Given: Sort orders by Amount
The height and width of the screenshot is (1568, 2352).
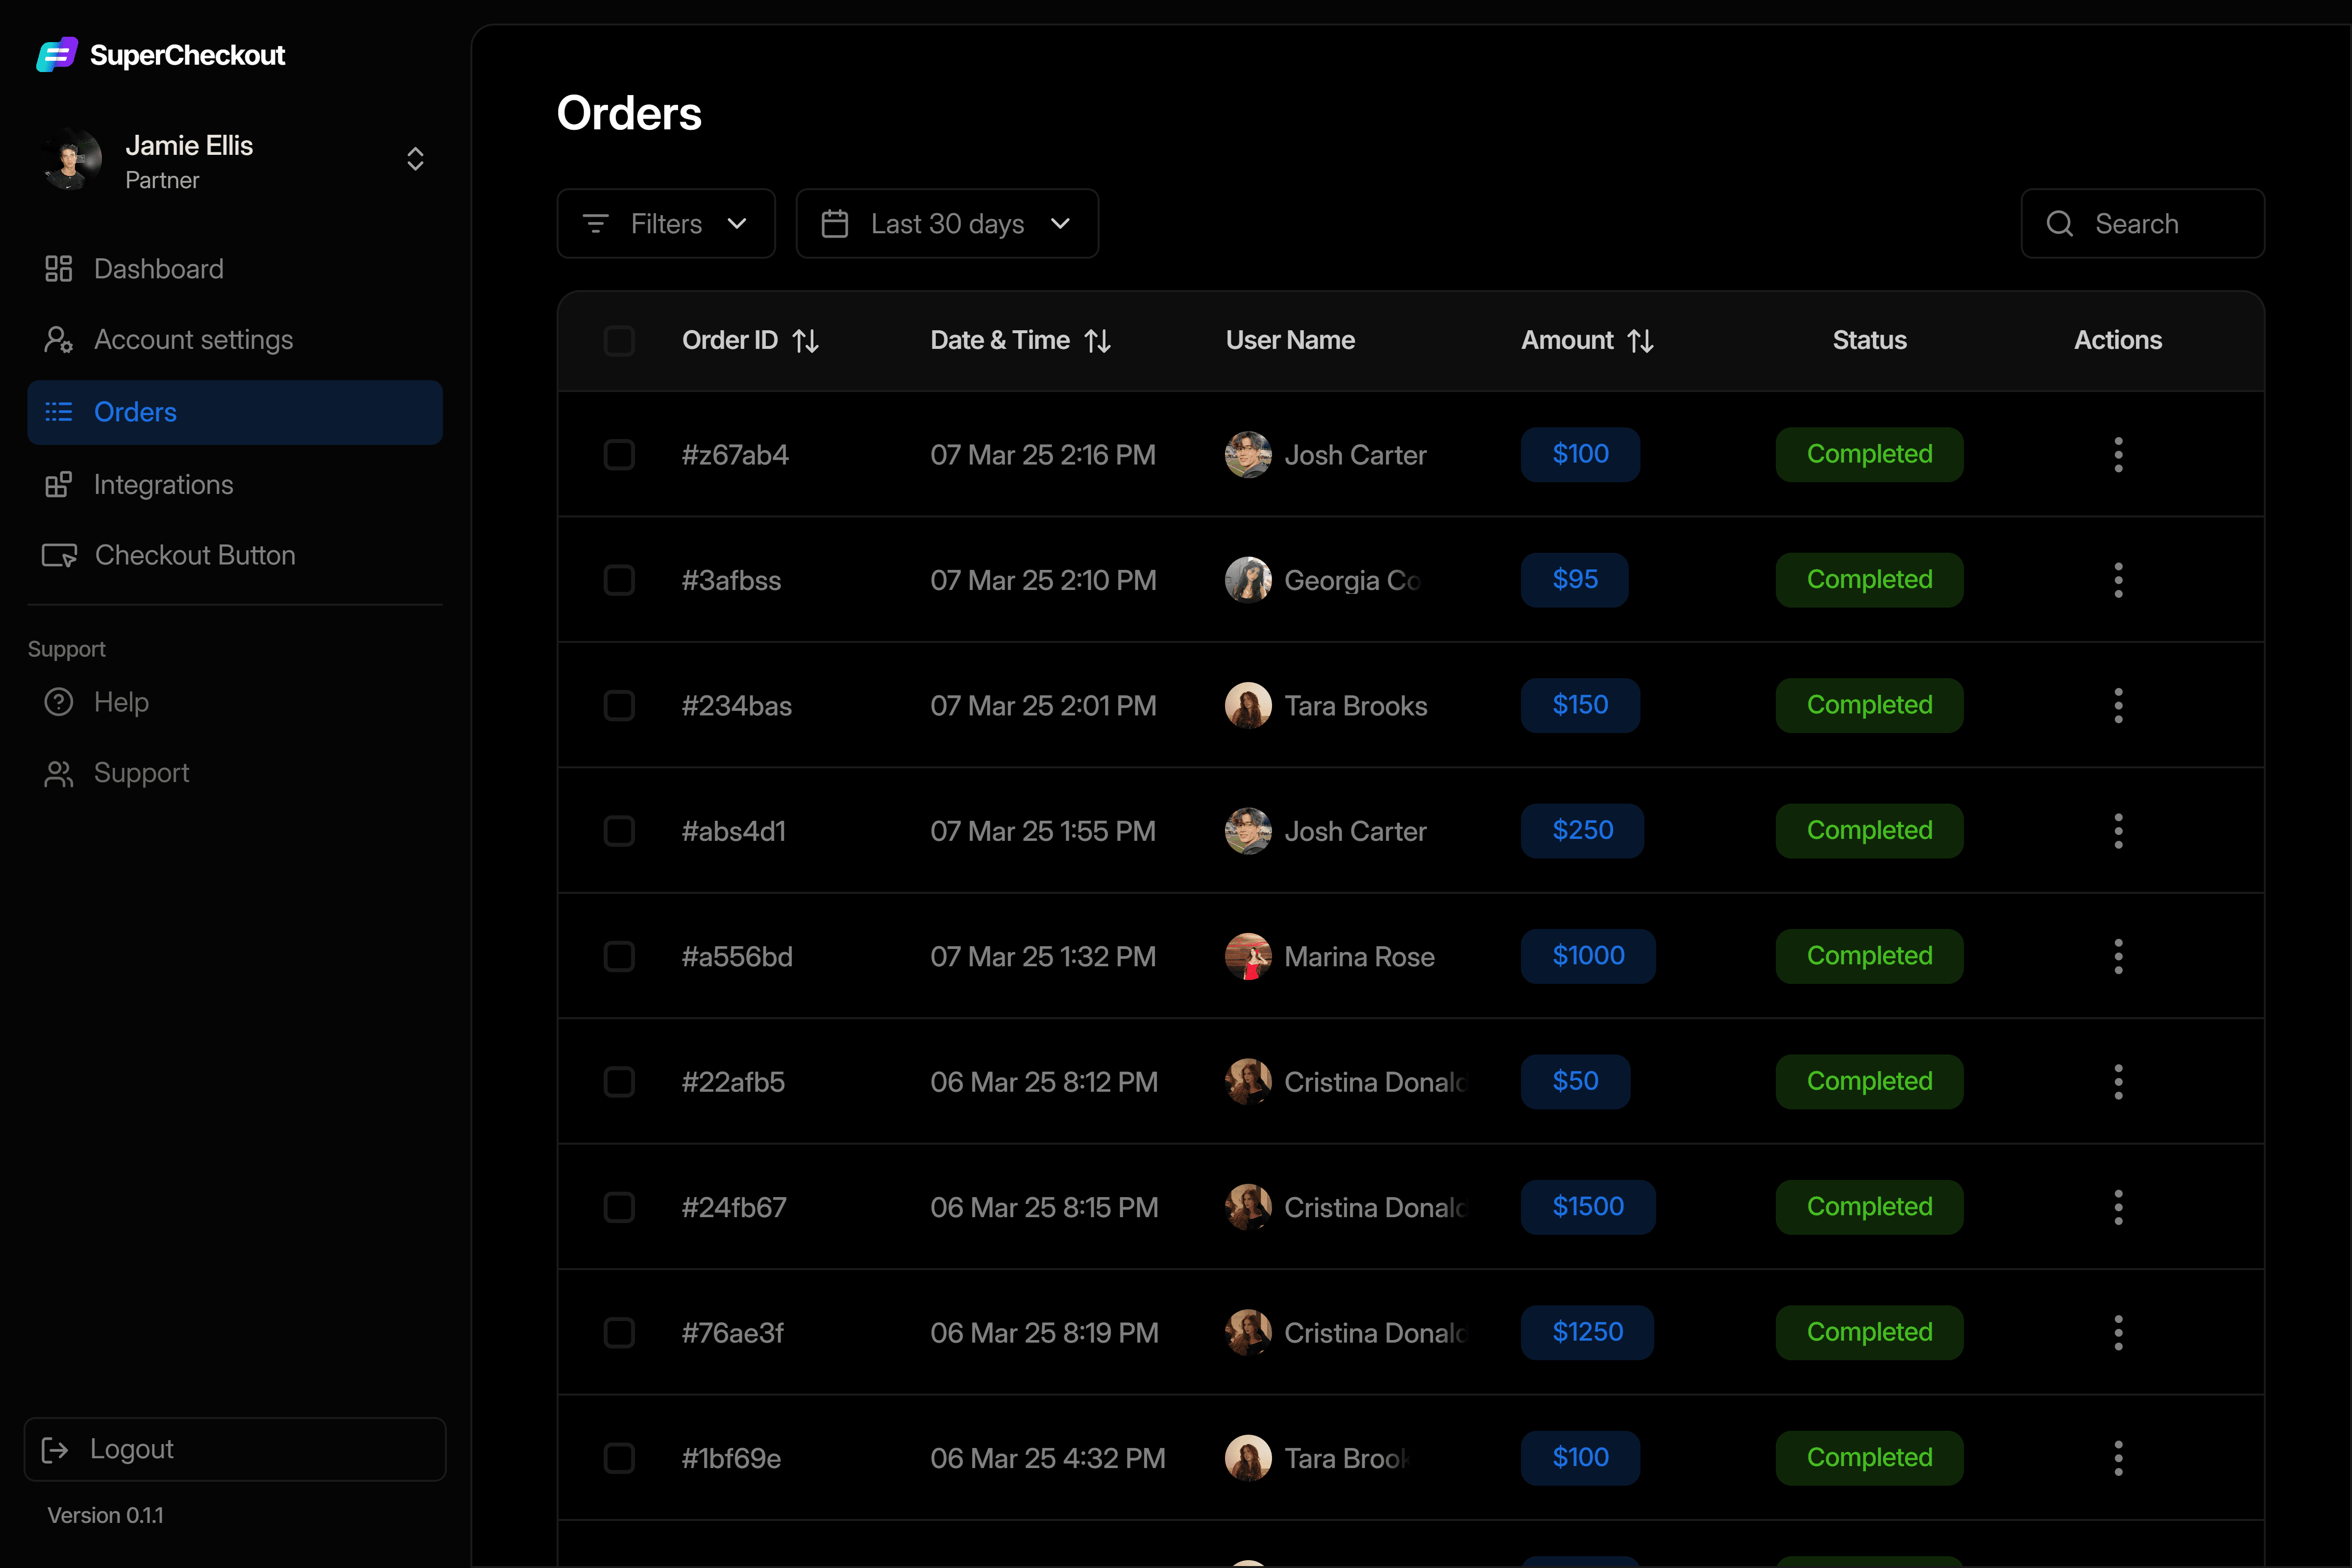Looking at the screenshot, I should click(1640, 341).
